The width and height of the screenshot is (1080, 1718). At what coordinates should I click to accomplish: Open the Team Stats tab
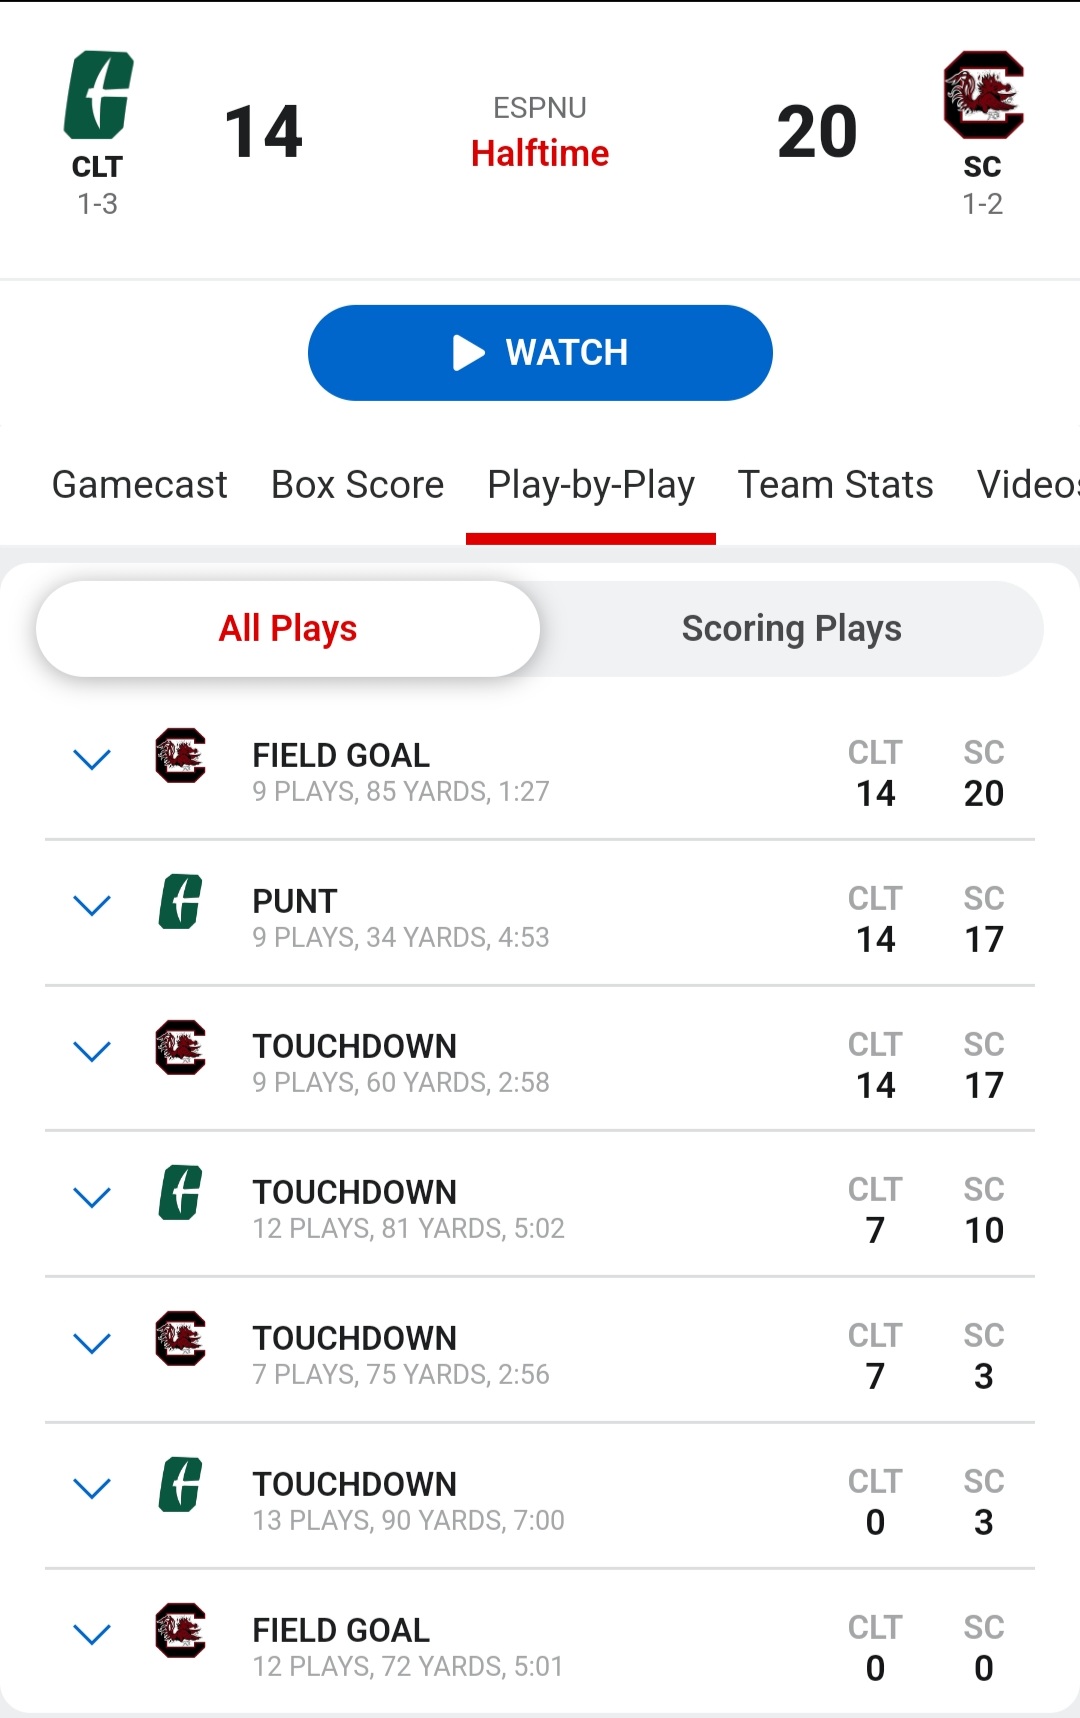point(836,485)
